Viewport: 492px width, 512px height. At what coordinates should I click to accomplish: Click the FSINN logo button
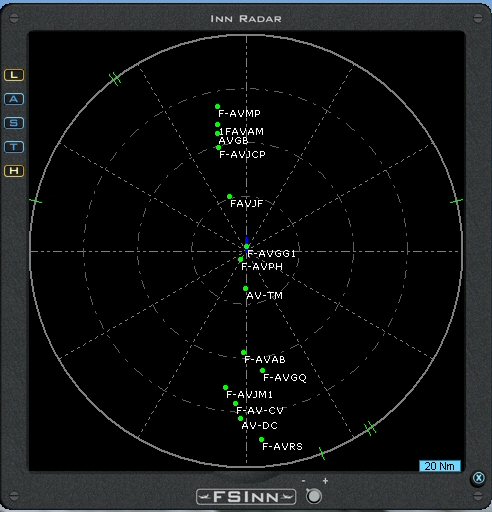click(x=246, y=497)
